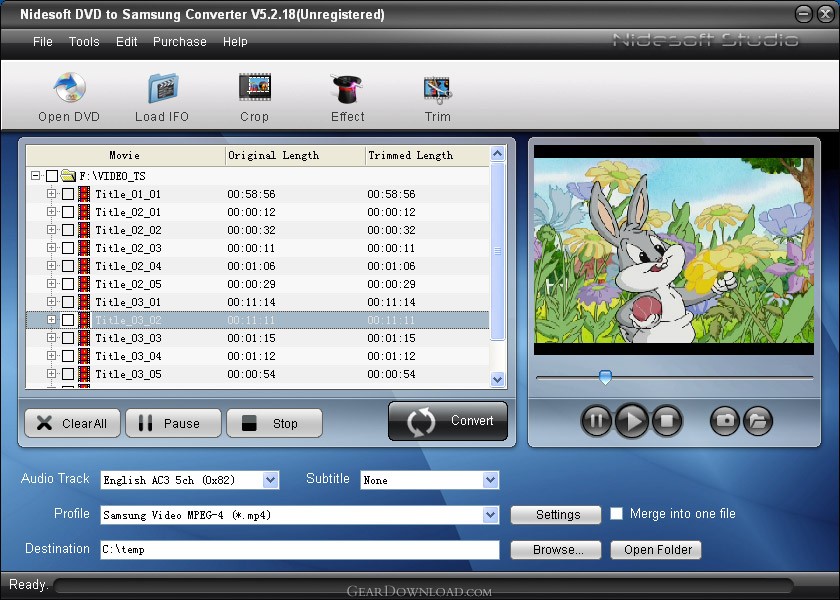Click the Open DVD toolbar icon
The width and height of the screenshot is (840, 600).
click(70, 87)
